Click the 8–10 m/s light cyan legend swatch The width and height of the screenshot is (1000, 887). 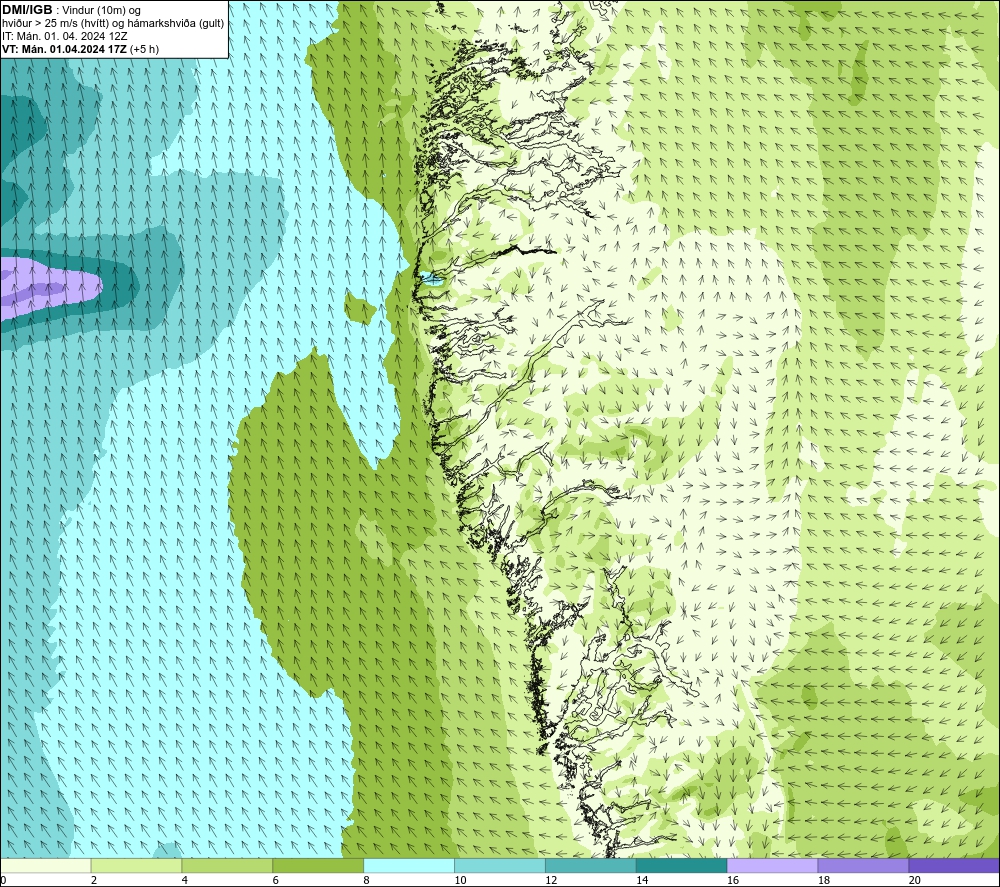409,866
